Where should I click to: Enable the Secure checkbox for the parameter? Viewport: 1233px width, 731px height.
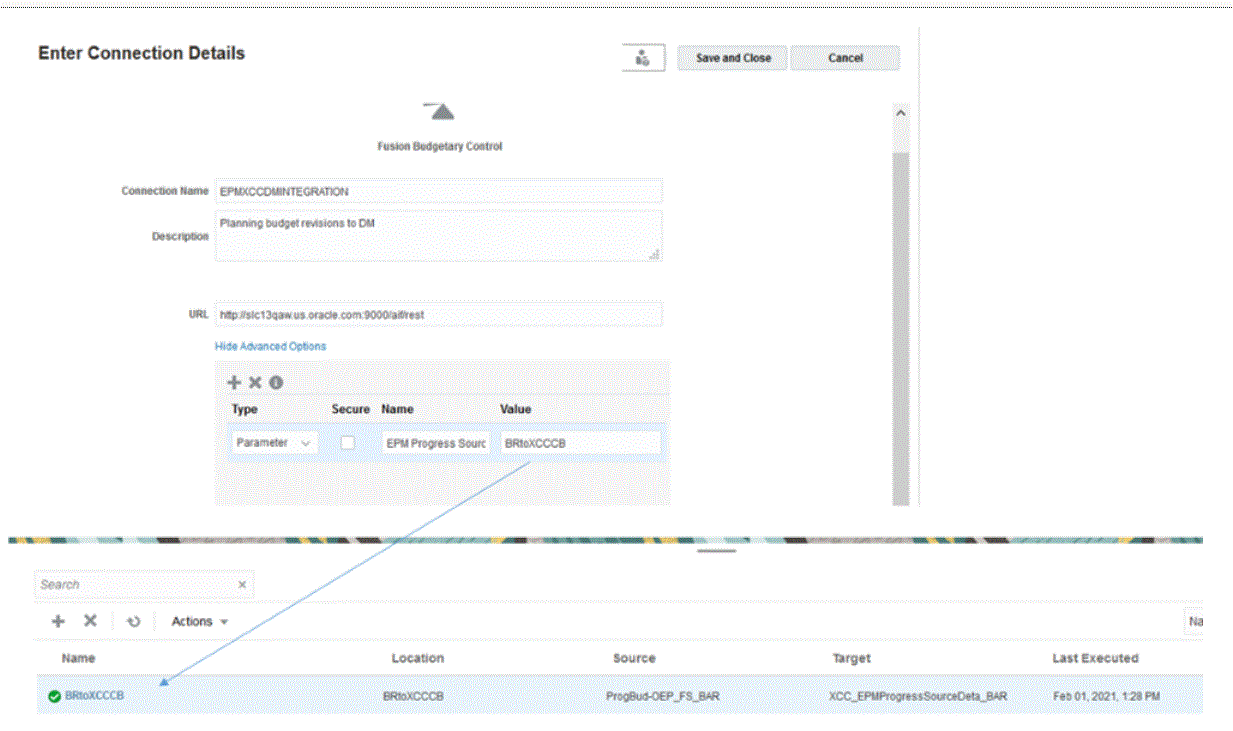click(348, 441)
